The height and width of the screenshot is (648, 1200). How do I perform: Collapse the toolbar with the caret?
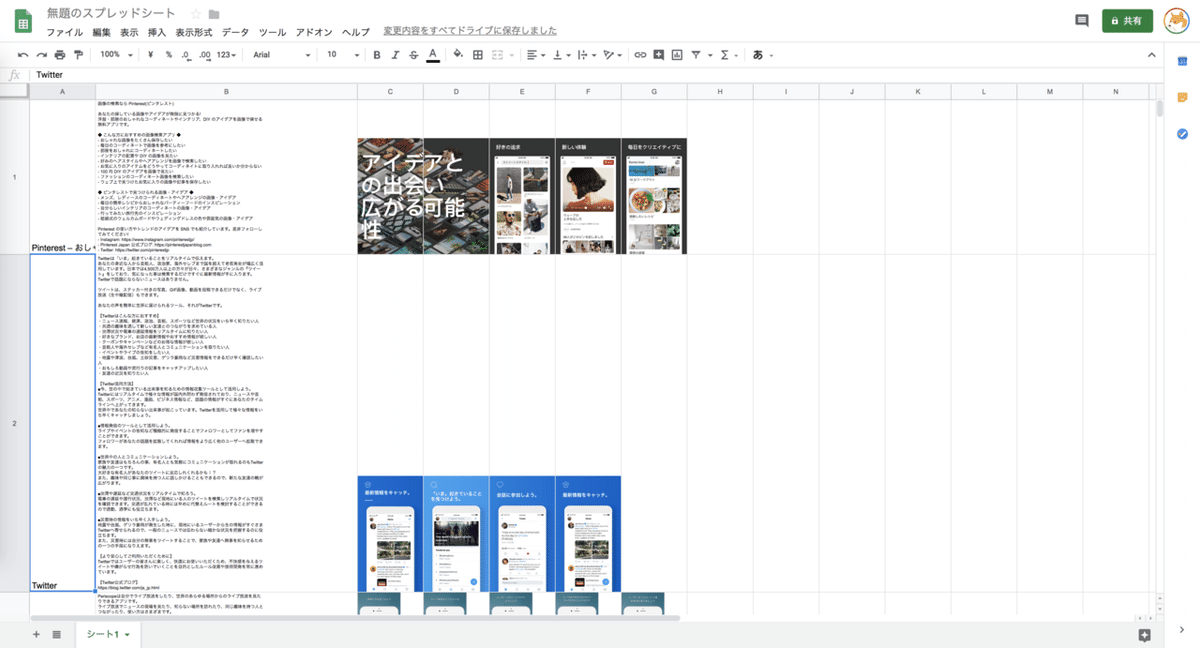[1150, 54]
